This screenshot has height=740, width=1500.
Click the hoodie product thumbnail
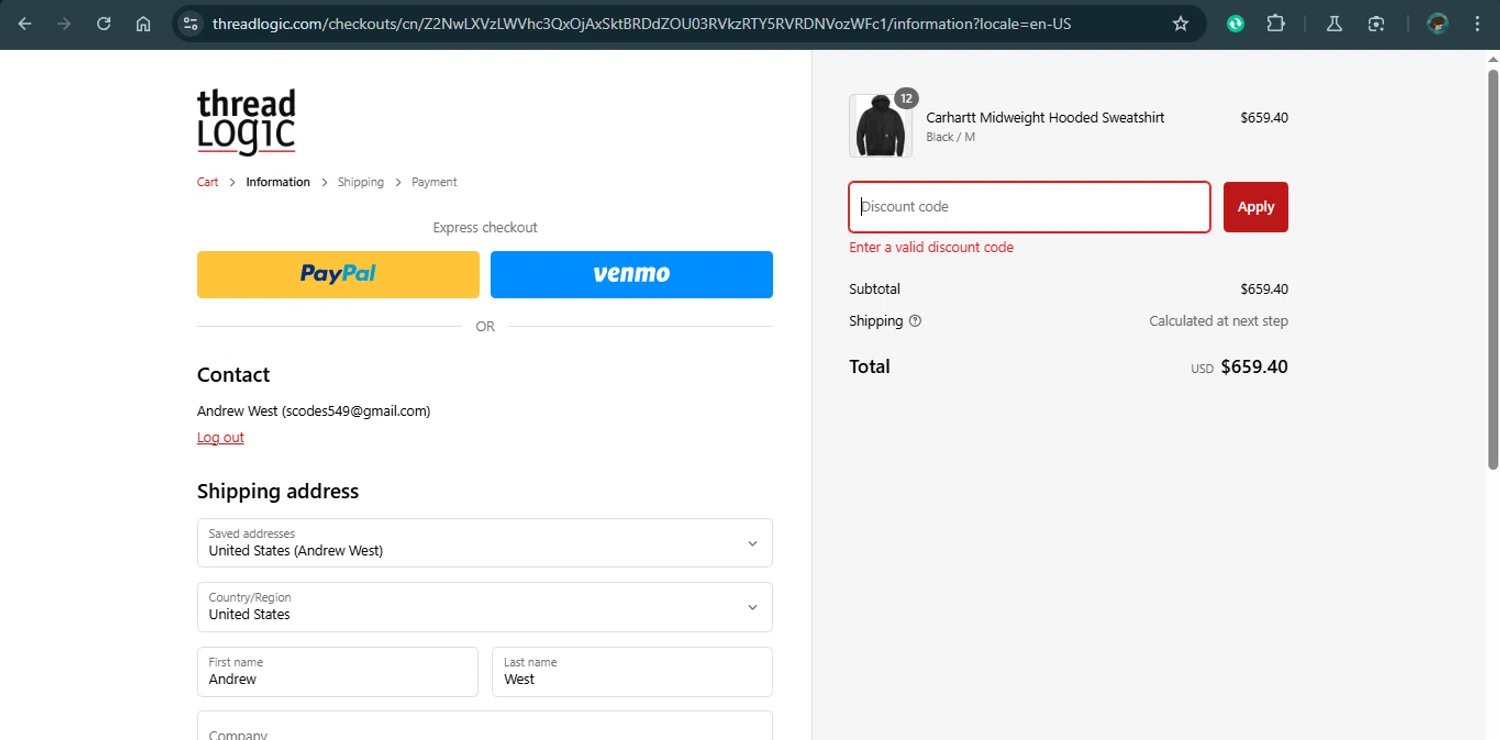881,126
